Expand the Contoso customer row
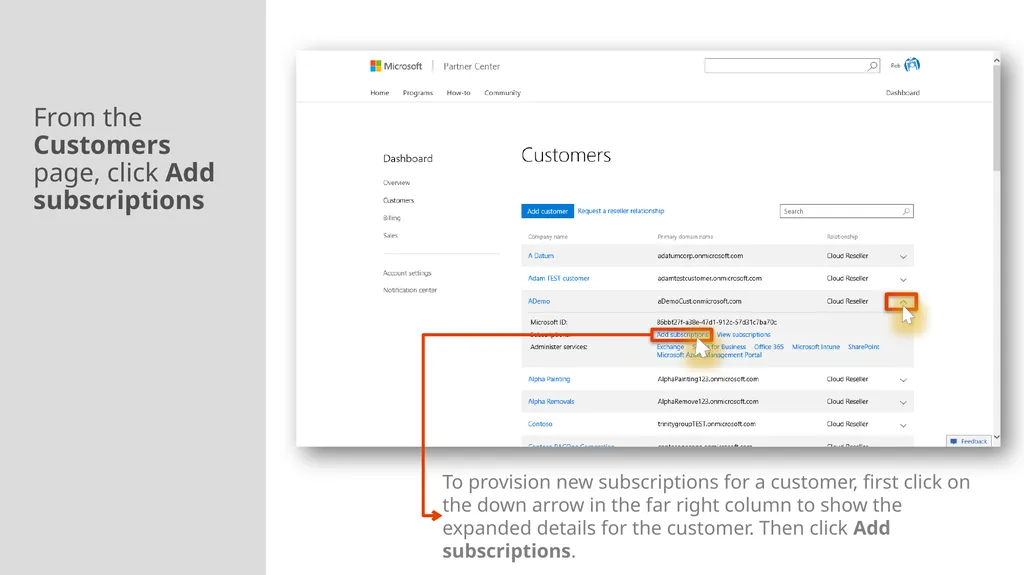 pos(903,425)
